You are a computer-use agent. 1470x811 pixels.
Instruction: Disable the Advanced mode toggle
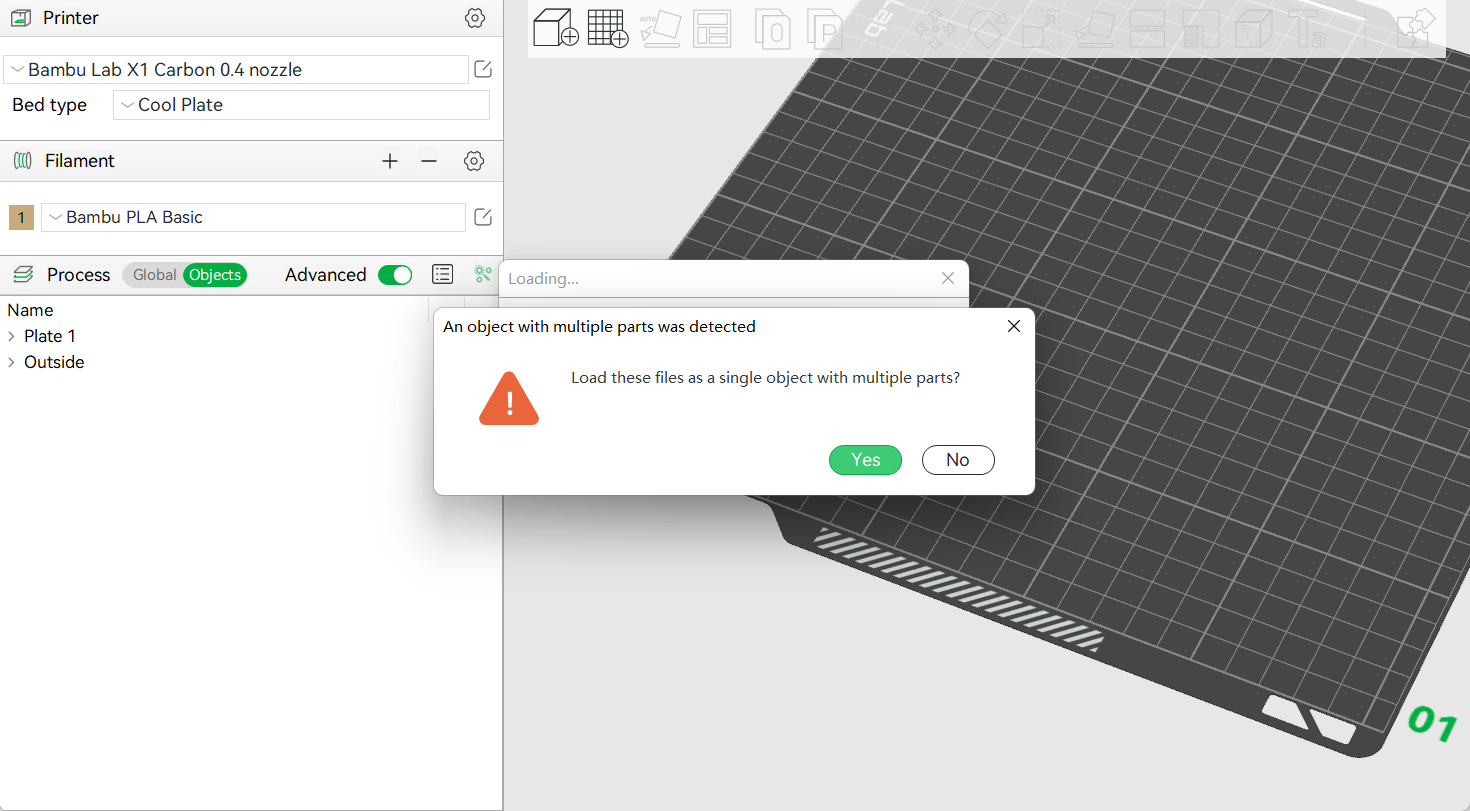pyautogui.click(x=395, y=274)
